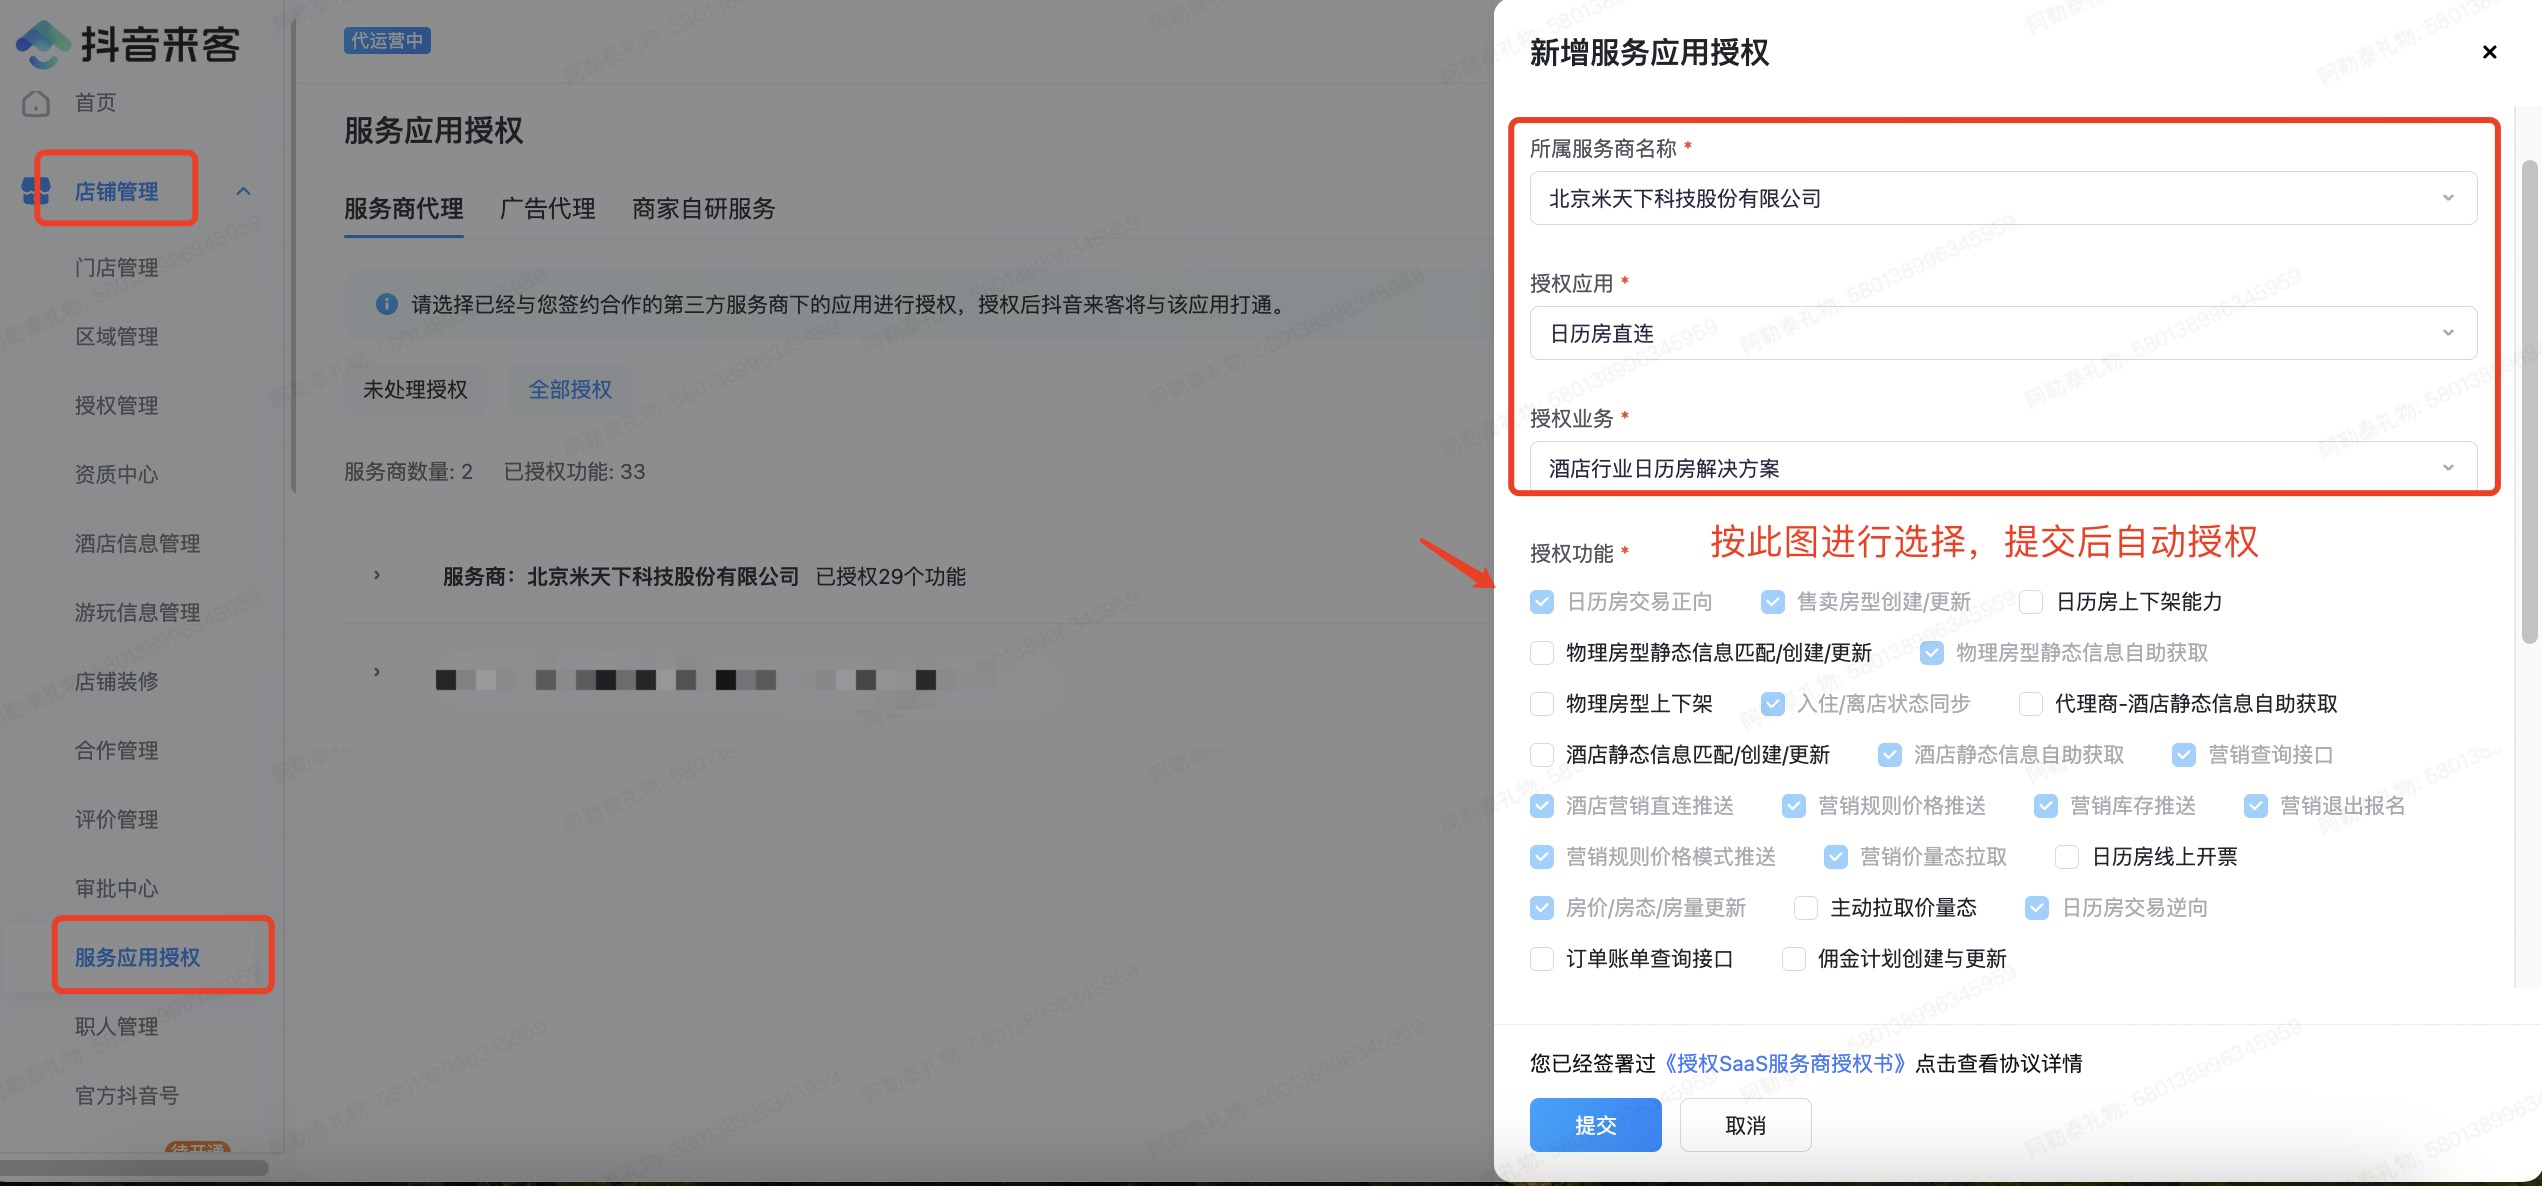Toggle 日历房交易逆向 checkbox
This screenshot has height=1186, width=2542.
click(2037, 908)
